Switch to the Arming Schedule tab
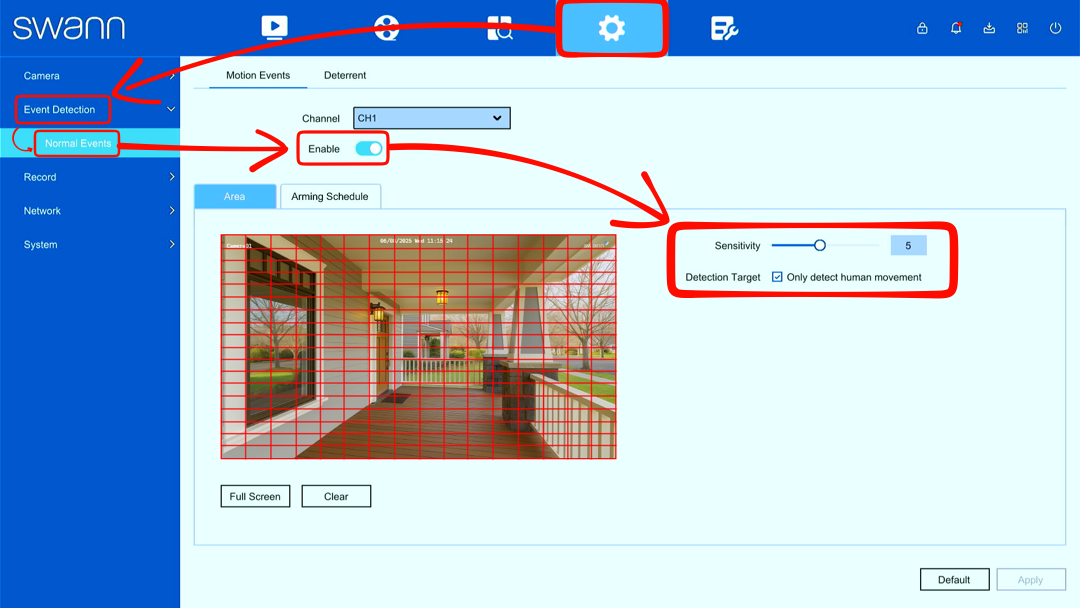The height and width of the screenshot is (608, 1080). (330, 196)
